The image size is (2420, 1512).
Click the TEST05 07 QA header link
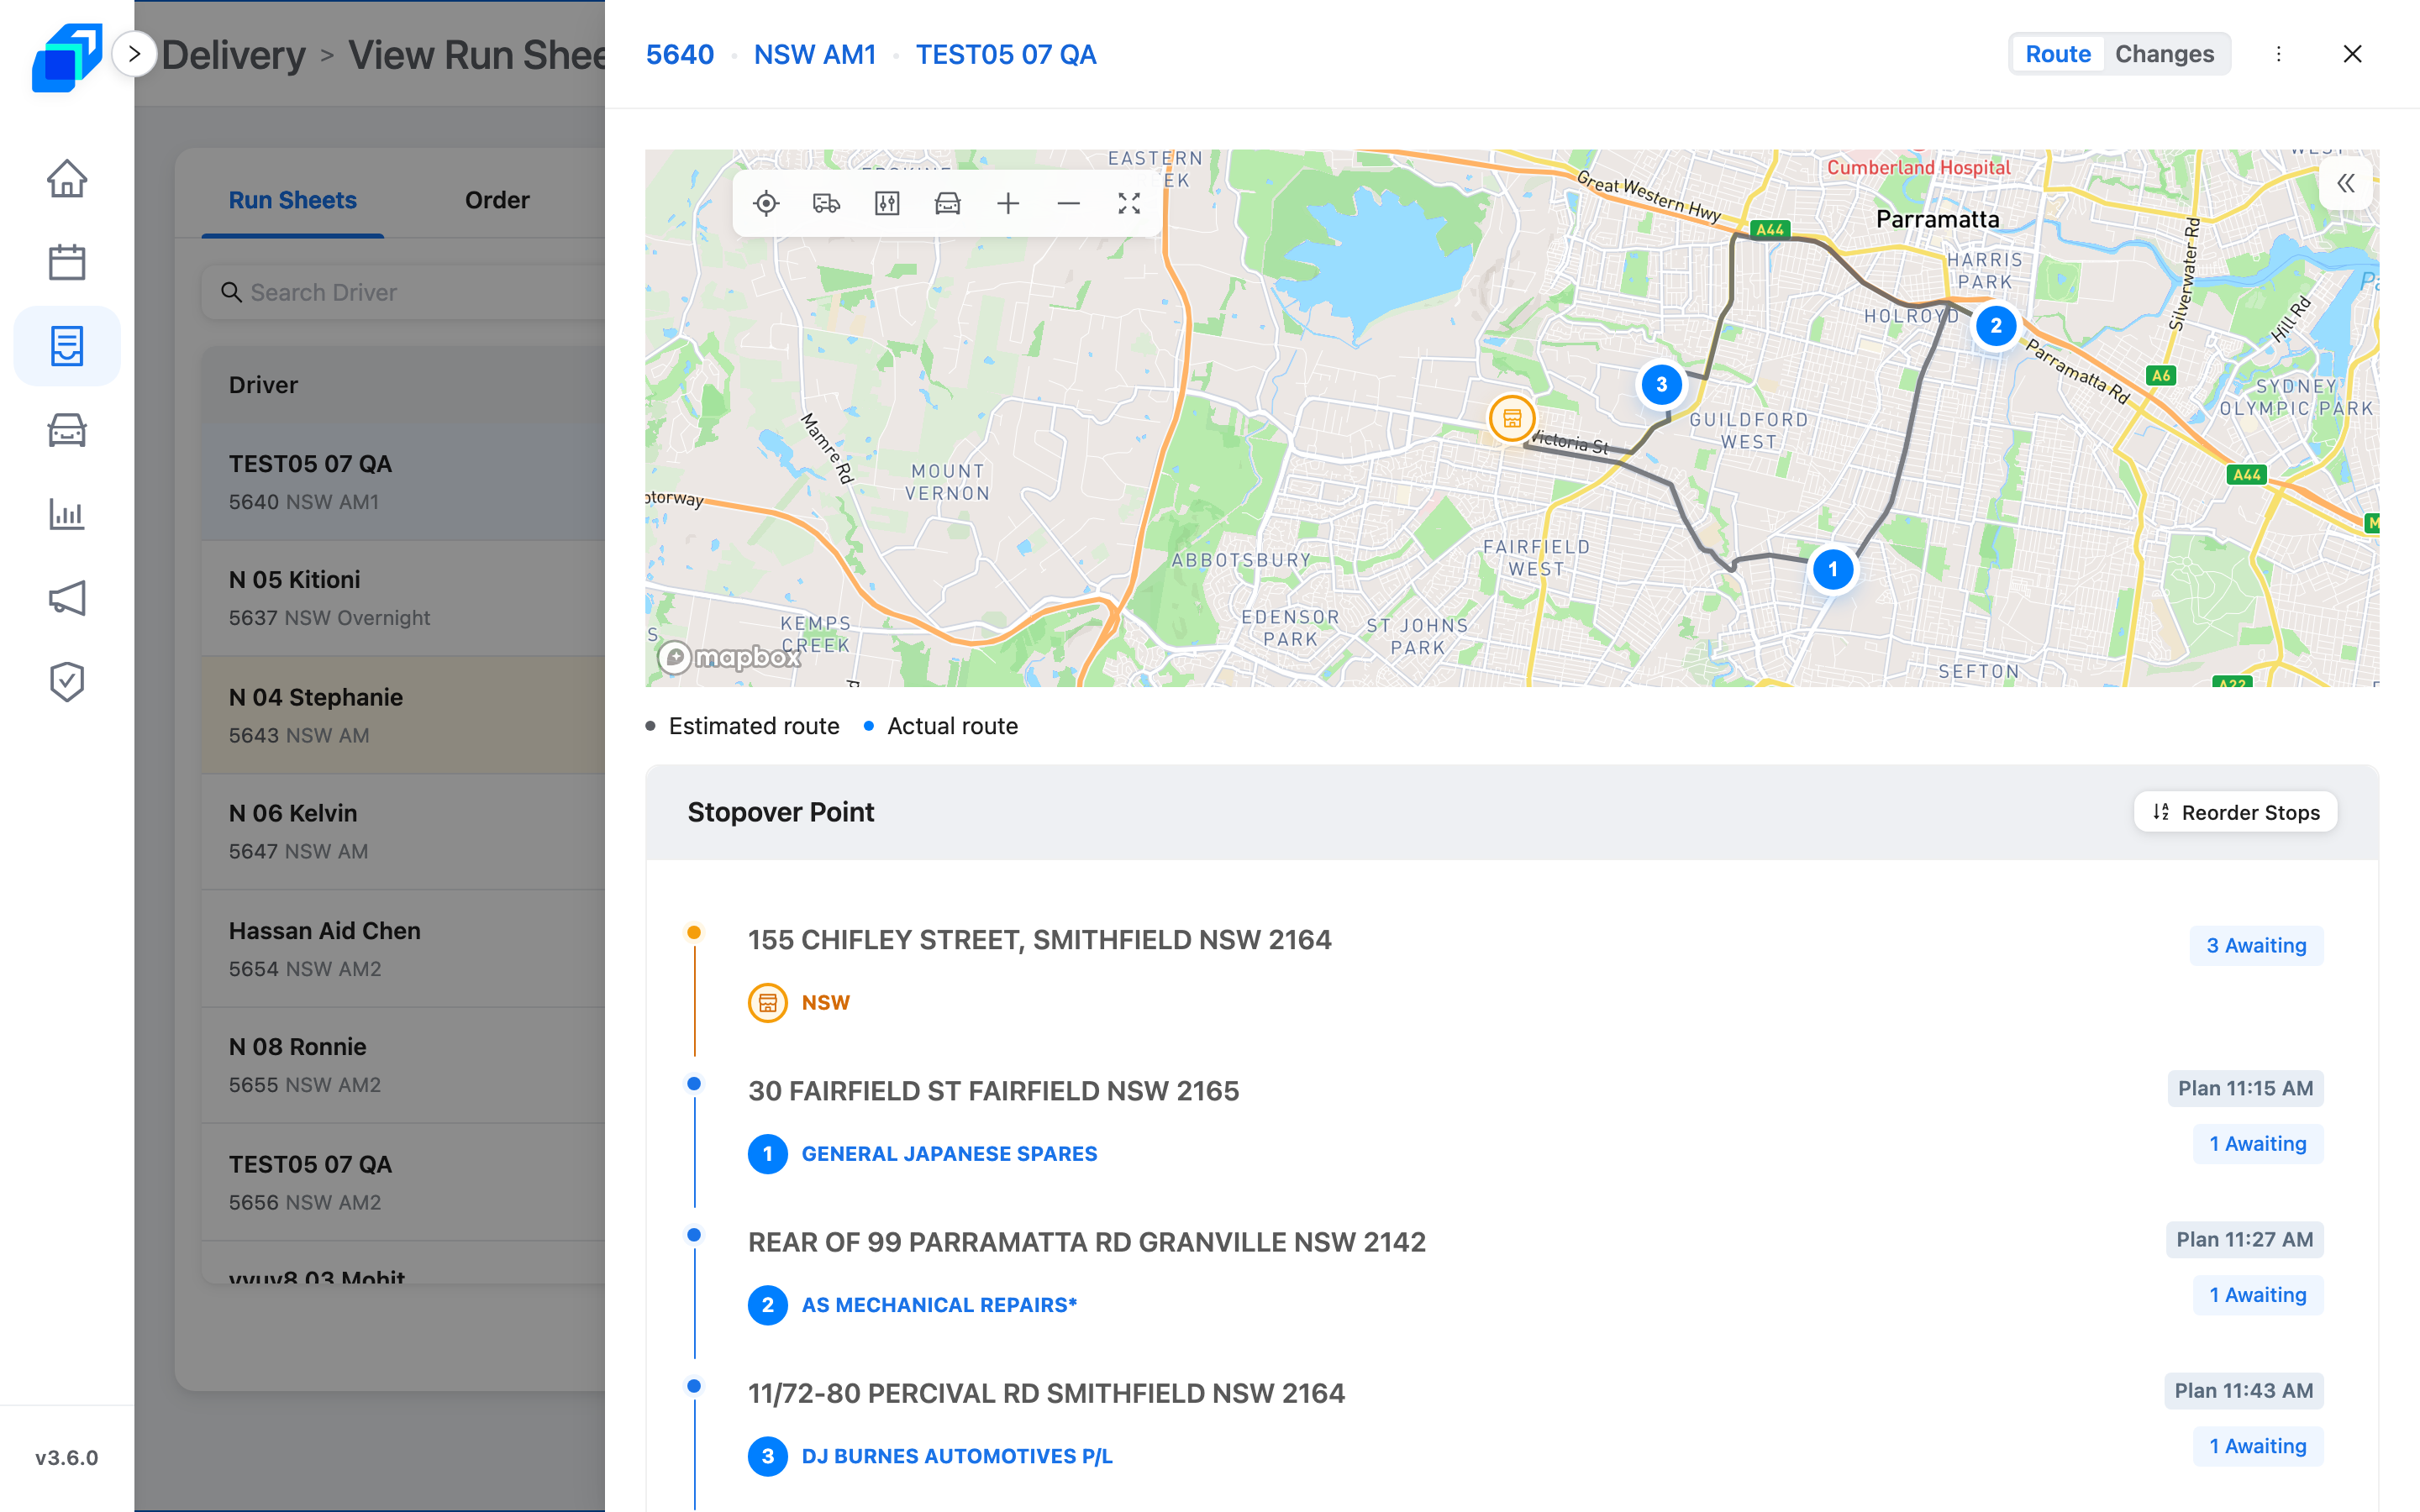pyautogui.click(x=1006, y=54)
